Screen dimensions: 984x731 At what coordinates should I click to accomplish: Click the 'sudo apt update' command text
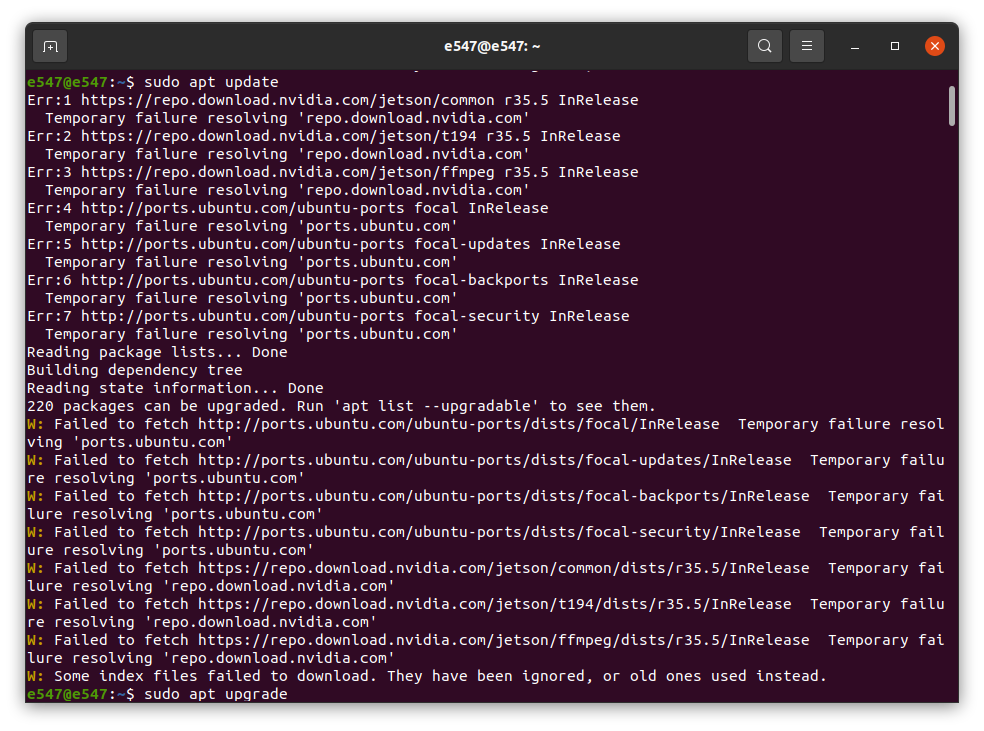tap(211, 82)
